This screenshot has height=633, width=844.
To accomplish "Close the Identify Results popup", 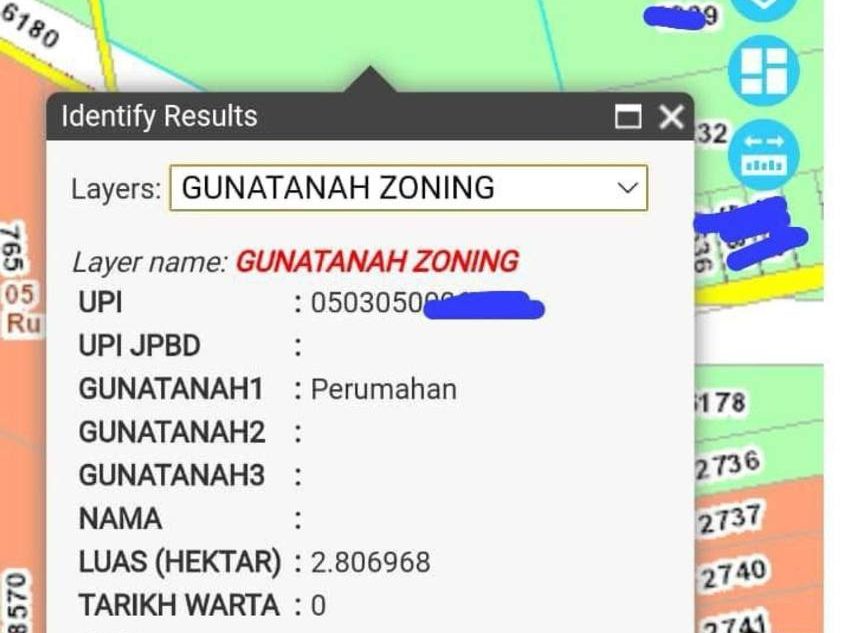I will click(671, 116).
